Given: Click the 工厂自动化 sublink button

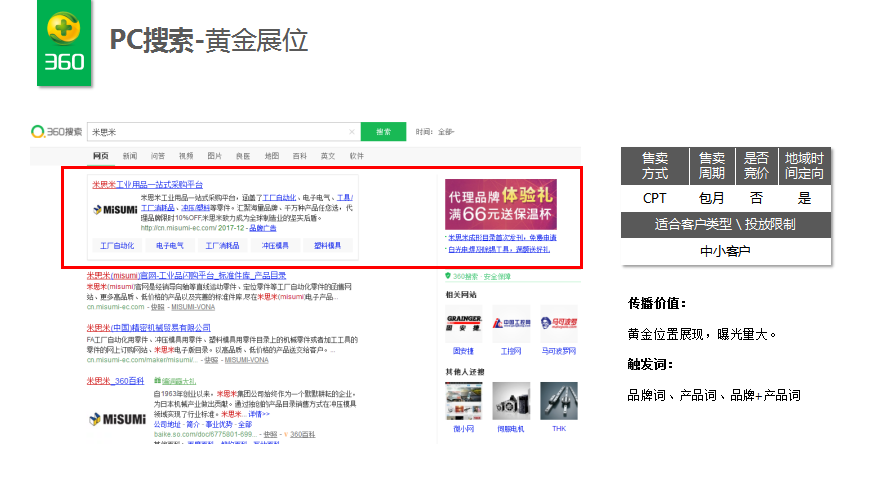Looking at the screenshot, I should [117, 246].
